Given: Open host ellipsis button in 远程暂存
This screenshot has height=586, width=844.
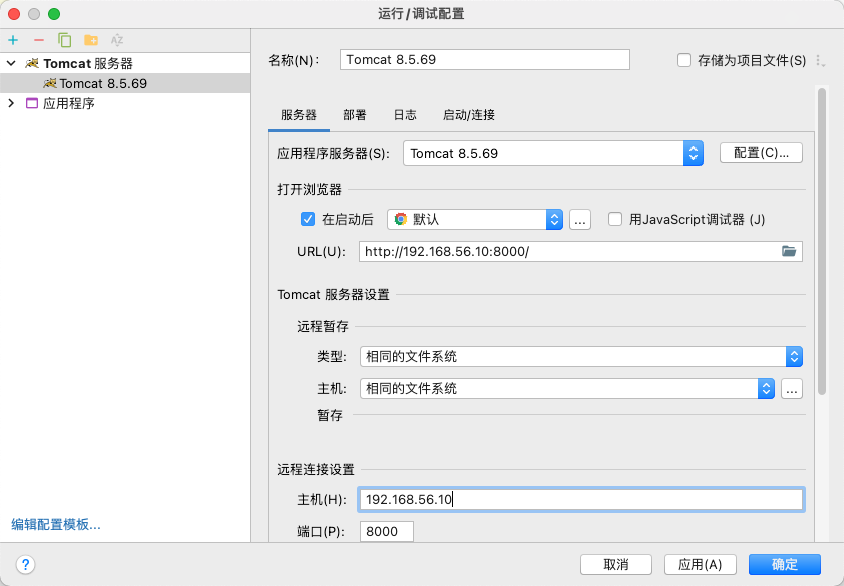Looking at the screenshot, I should click(791, 389).
